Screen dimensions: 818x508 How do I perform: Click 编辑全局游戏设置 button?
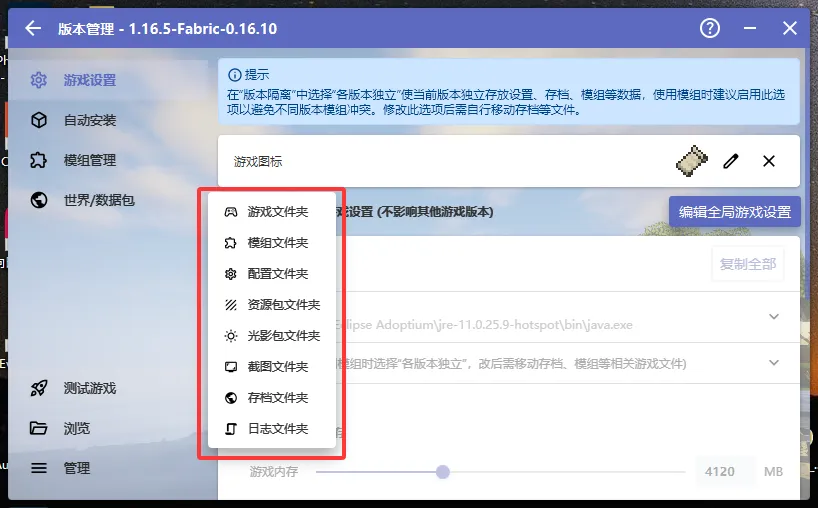point(734,212)
